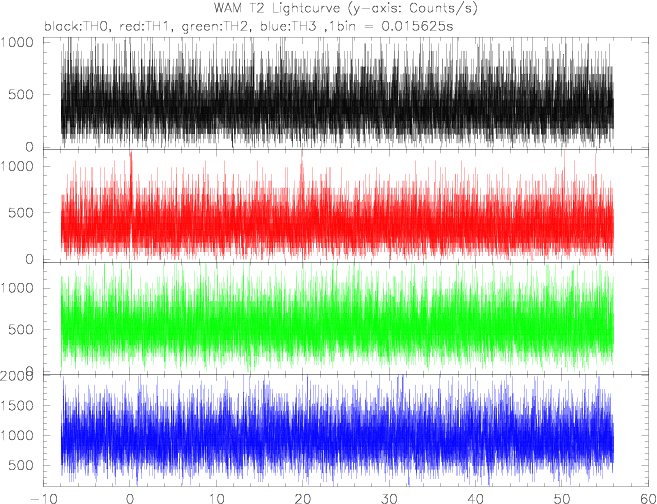Click the 1000 tick label of blue TH3 panel
The height and width of the screenshot is (504, 657).
click(17, 435)
